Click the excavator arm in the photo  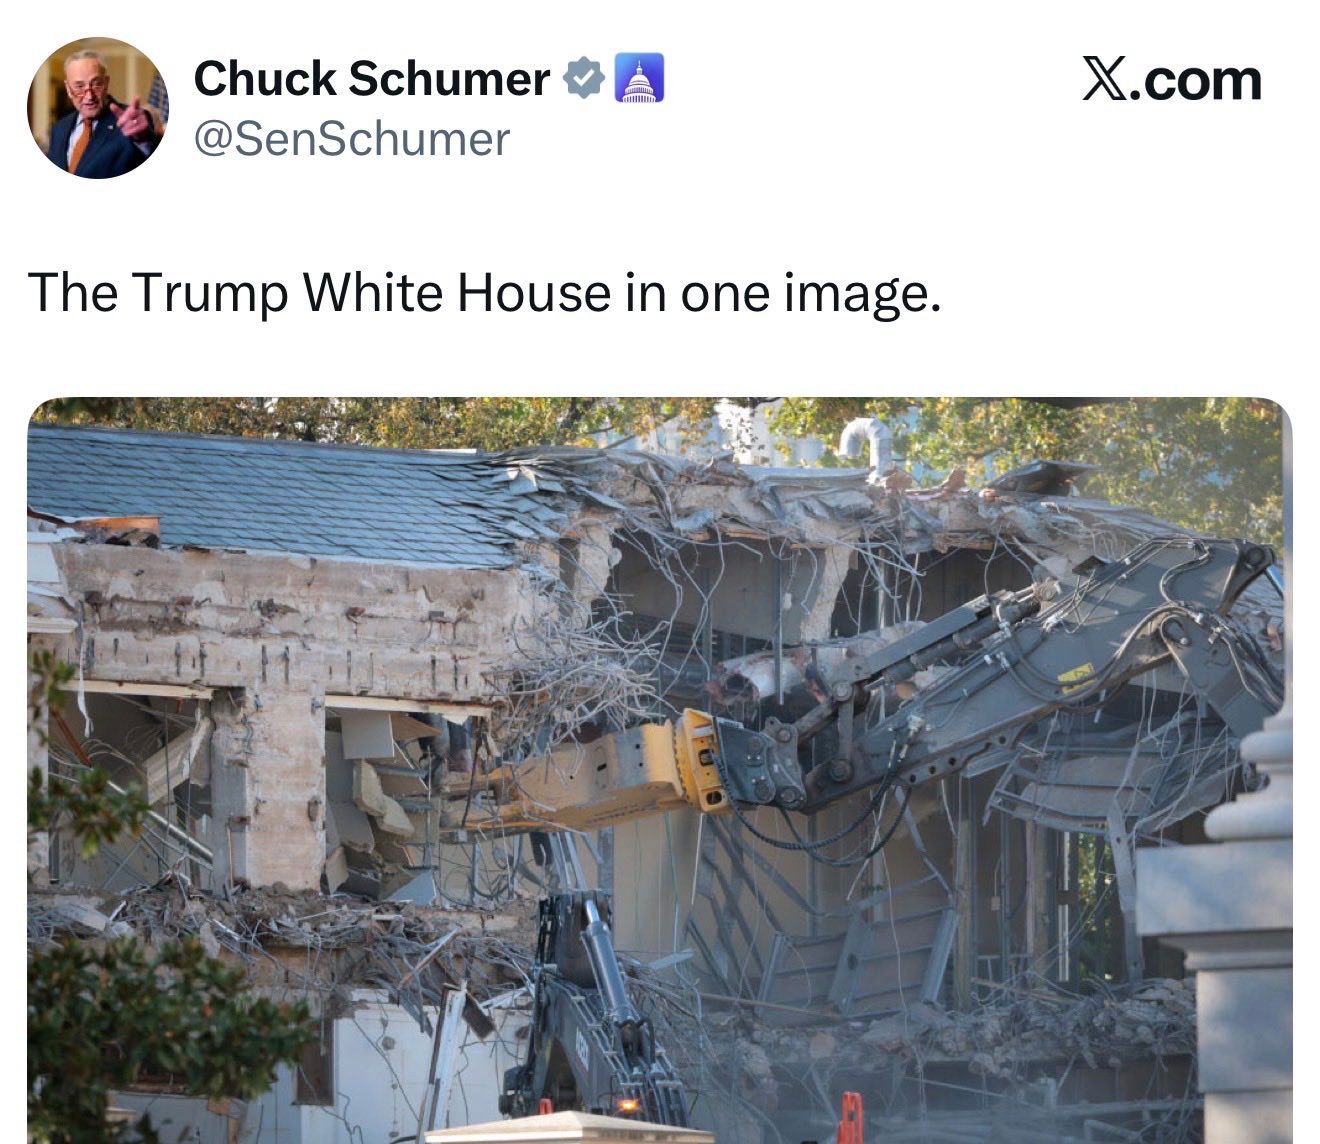click(x=1000, y=680)
